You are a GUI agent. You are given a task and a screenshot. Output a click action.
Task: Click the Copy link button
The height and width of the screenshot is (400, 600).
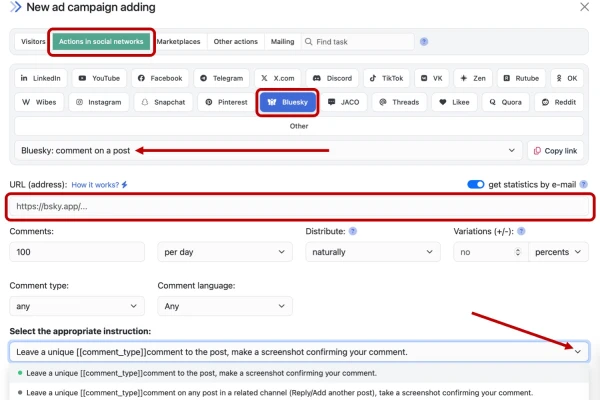coord(555,151)
